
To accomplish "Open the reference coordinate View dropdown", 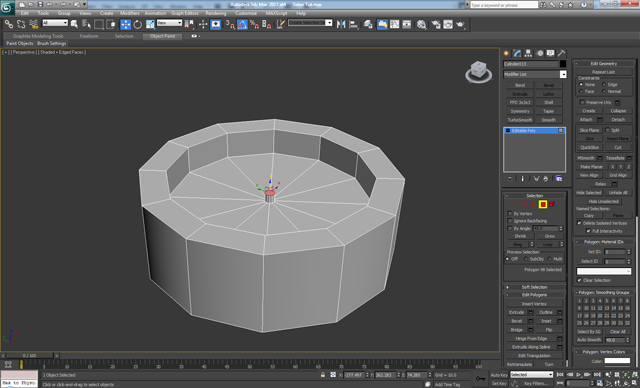I will click(169, 23).
